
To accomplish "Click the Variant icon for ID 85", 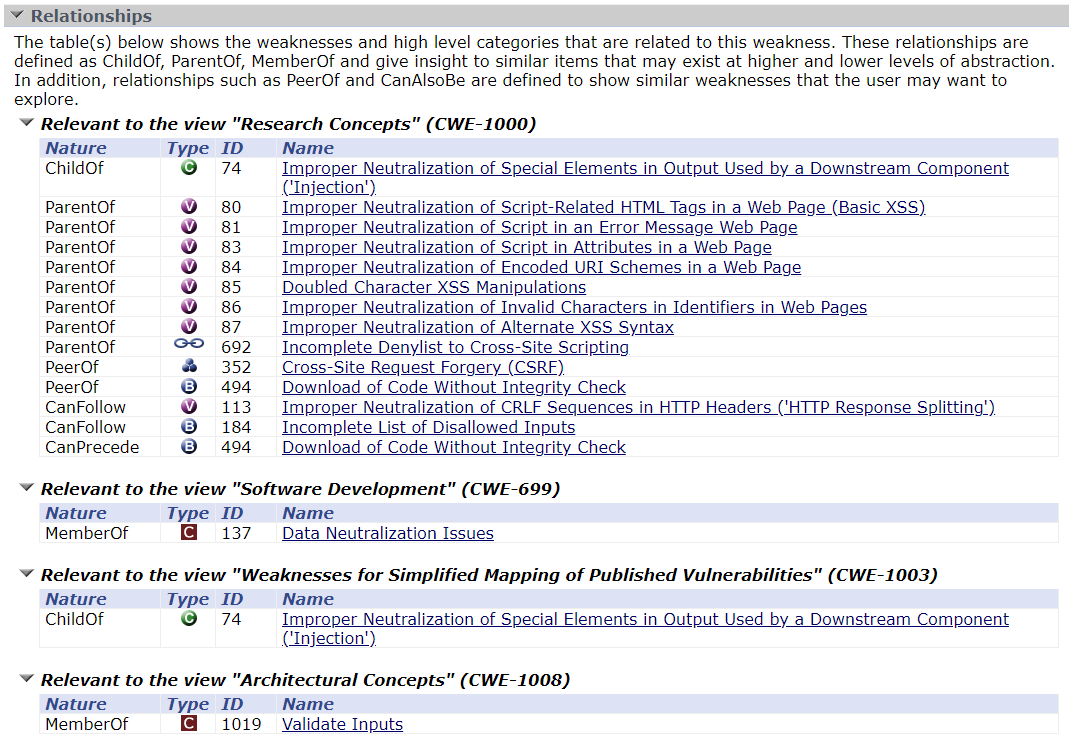I will pos(189,286).
